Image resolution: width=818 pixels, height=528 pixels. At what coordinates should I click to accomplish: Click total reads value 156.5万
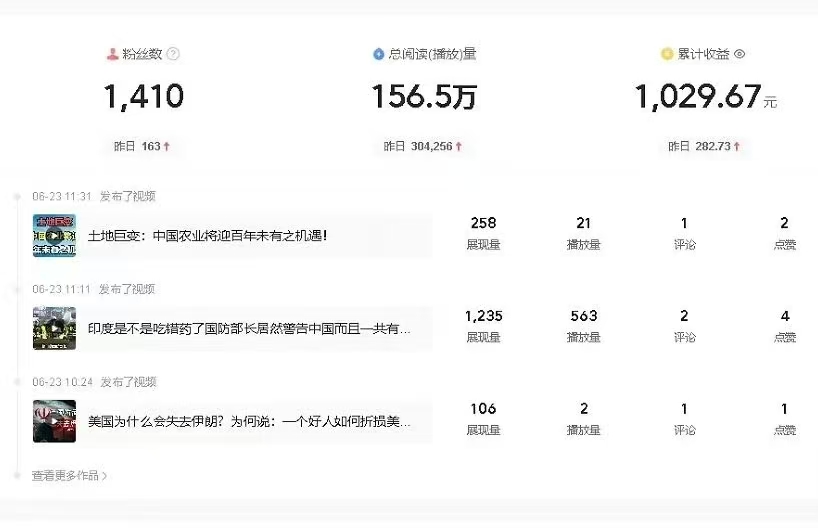[424, 97]
